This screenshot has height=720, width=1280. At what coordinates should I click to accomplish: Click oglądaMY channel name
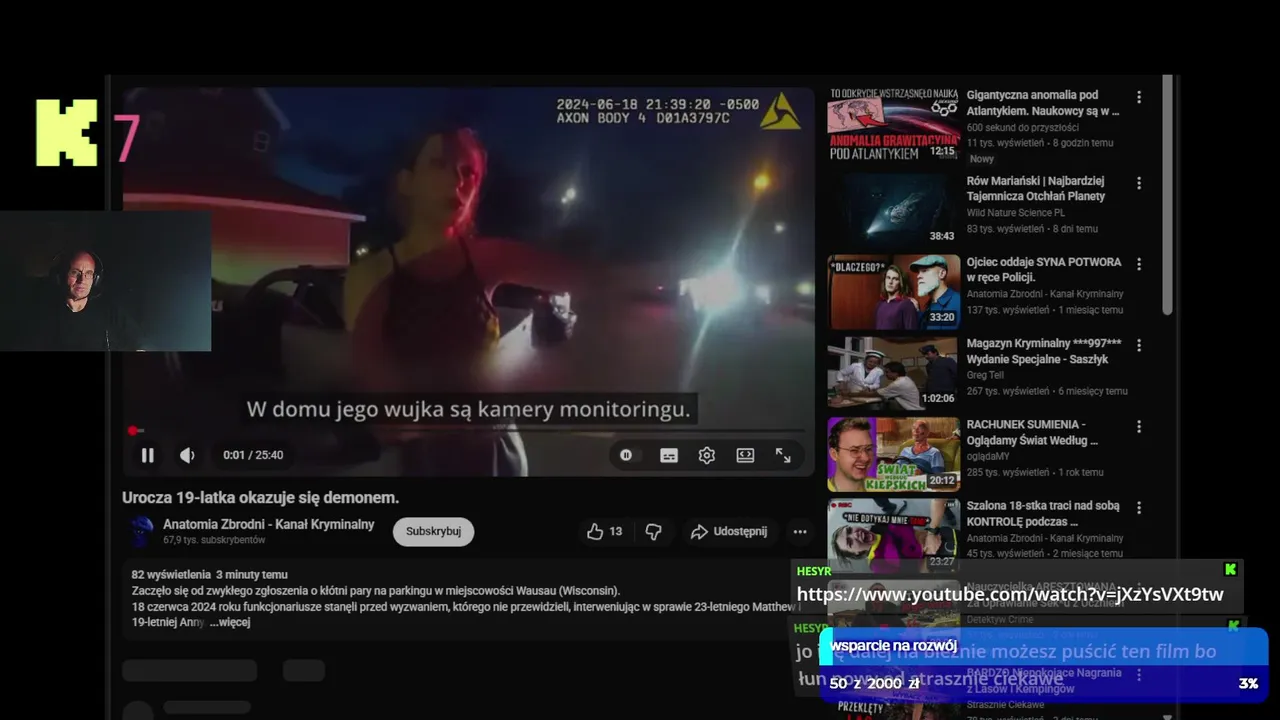[988, 456]
